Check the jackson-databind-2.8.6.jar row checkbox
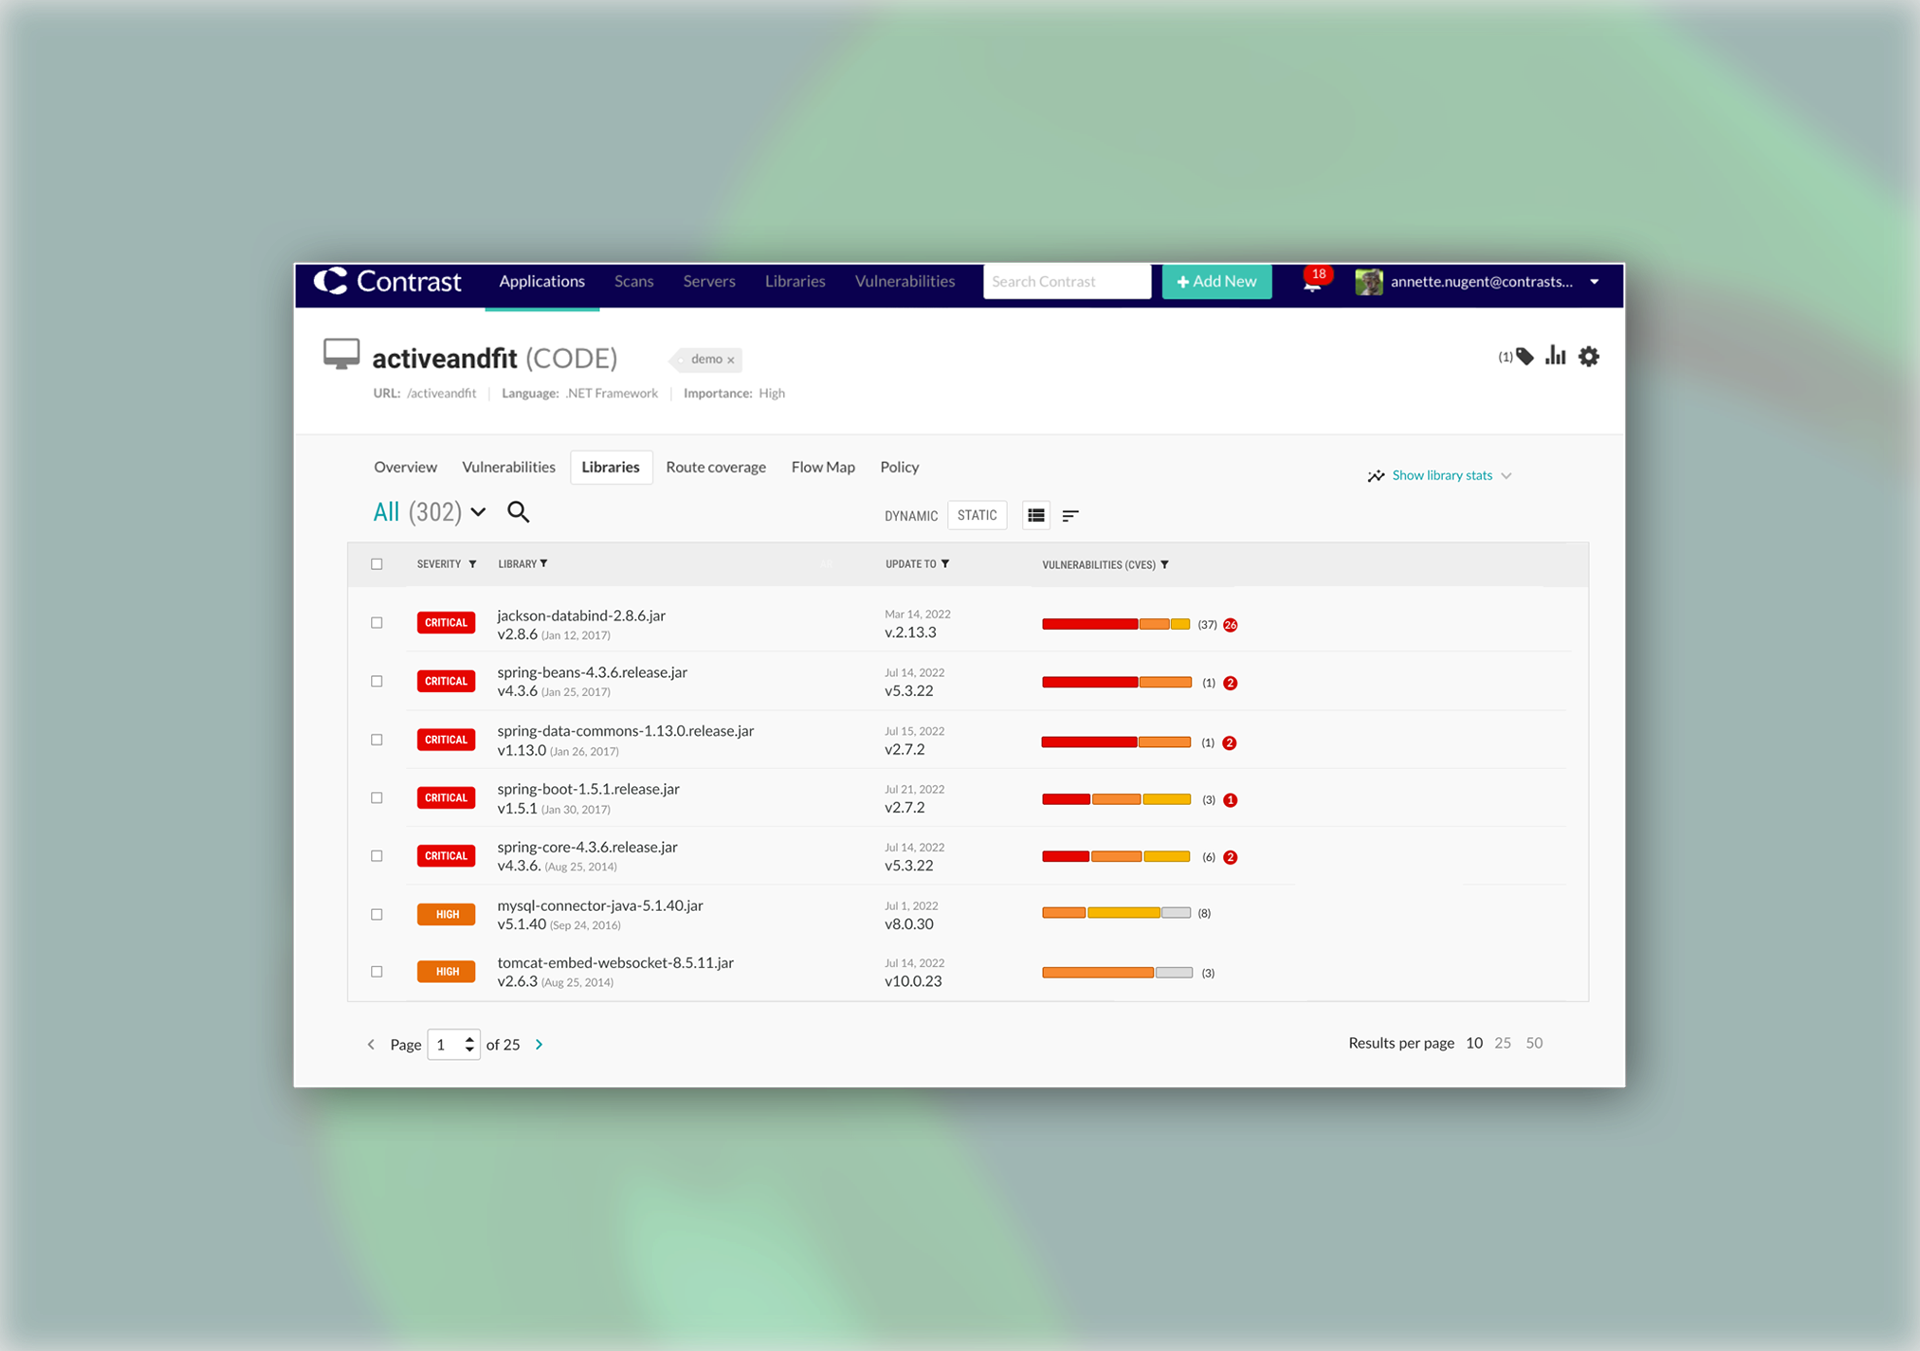The height and width of the screenshot is (1351, 1920). pos(377,623)
